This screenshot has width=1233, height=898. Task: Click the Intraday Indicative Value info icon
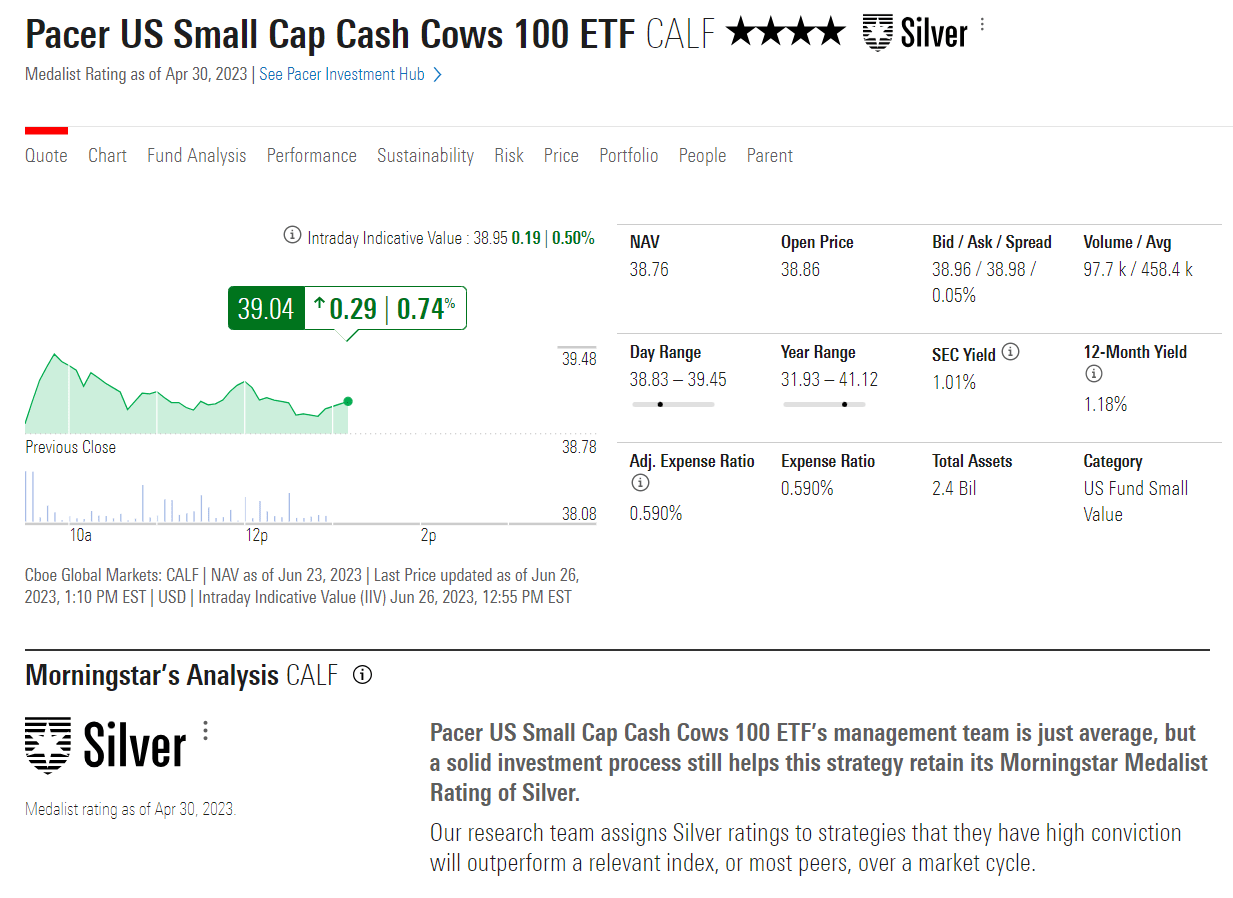point(292,235)
